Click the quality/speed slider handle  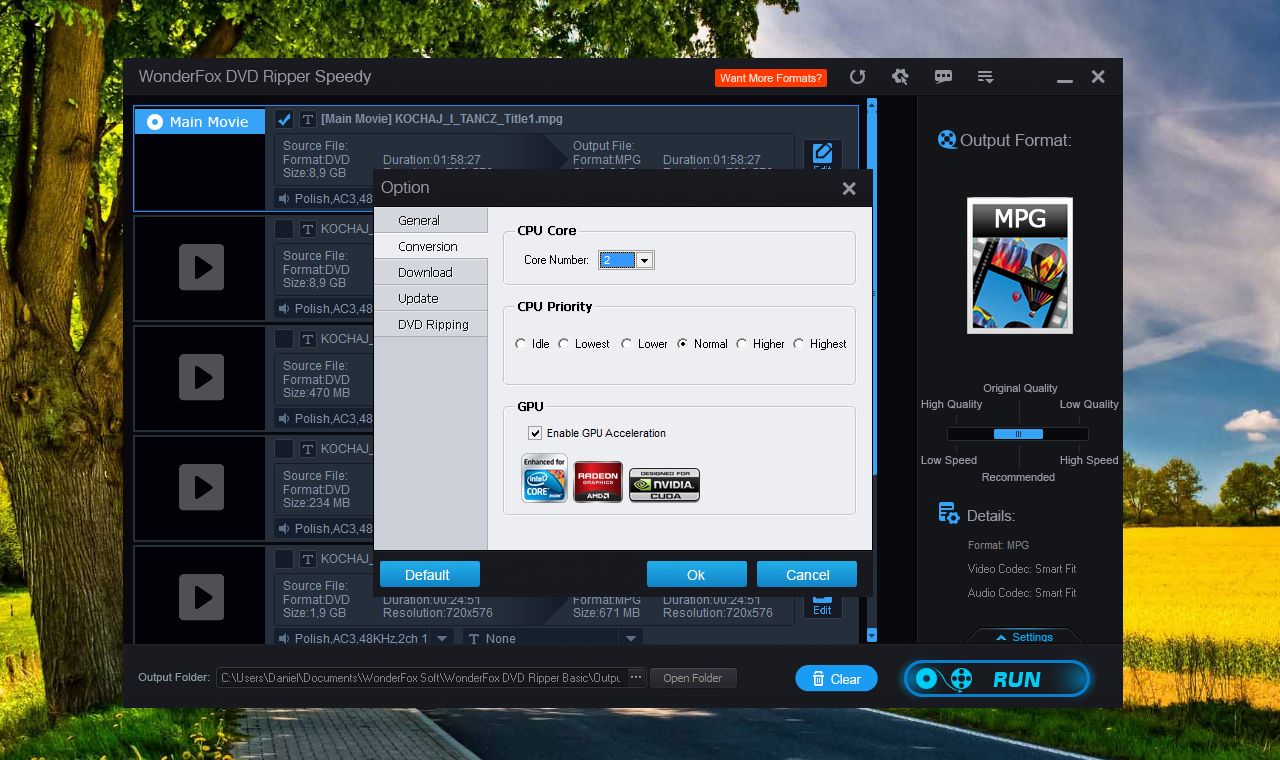(x=1018, y=434)
